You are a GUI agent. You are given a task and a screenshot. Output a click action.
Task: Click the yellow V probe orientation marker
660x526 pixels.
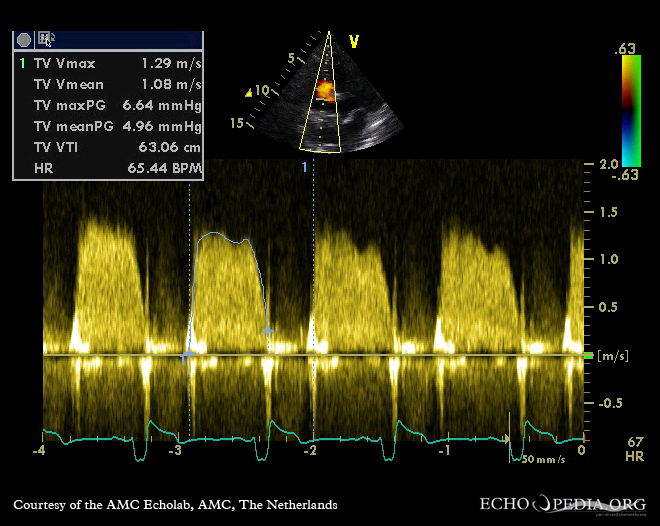(x=353, y=41)
